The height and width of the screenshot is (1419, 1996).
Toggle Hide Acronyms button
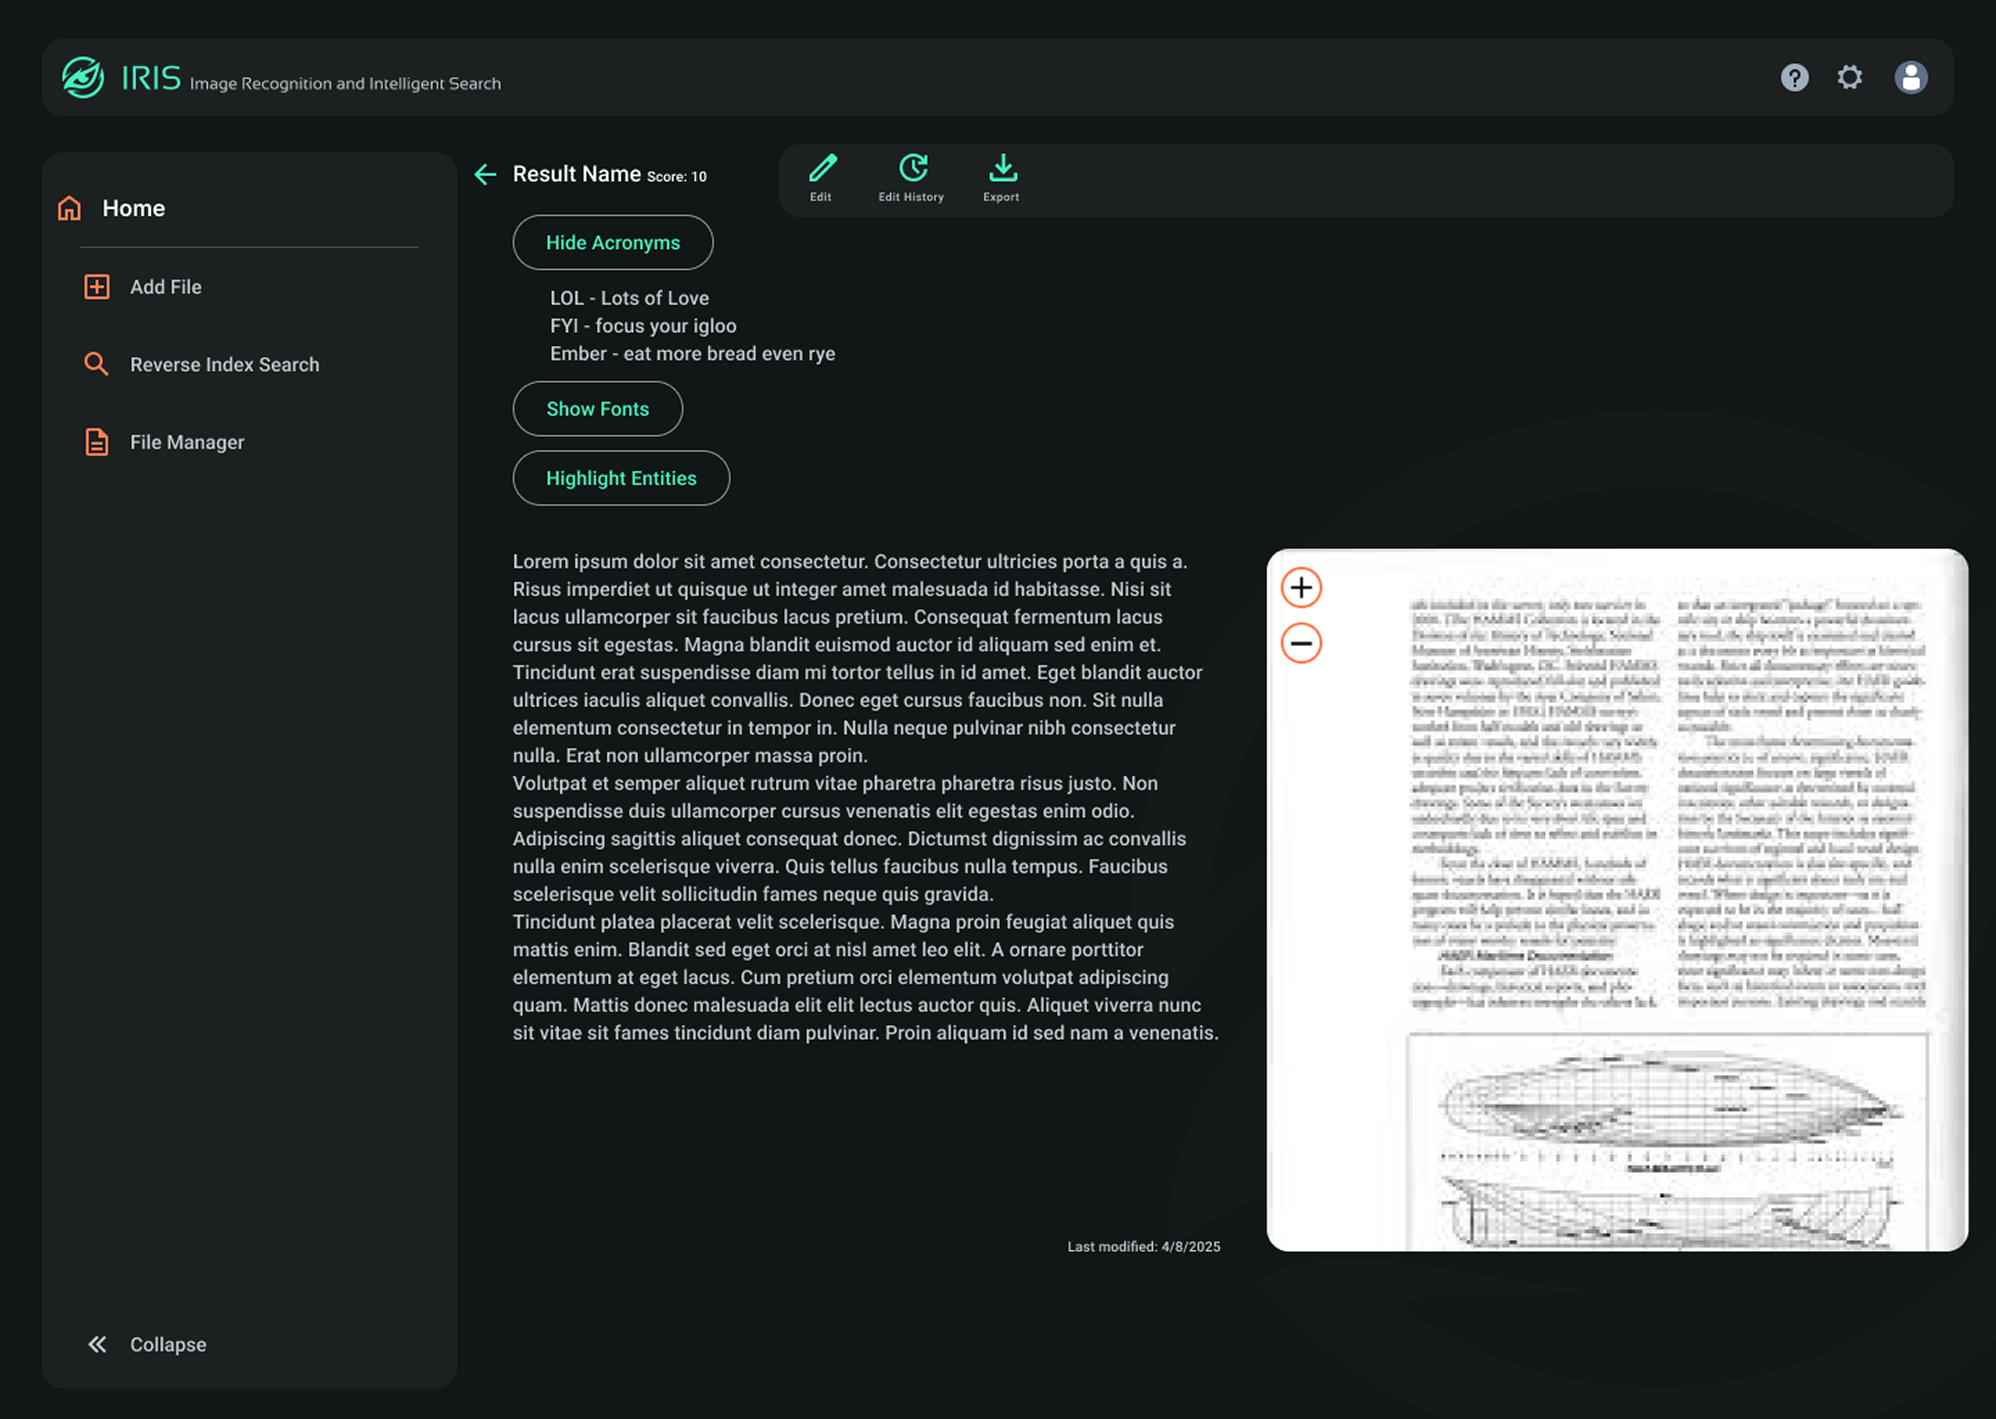[x=613, y=243]
